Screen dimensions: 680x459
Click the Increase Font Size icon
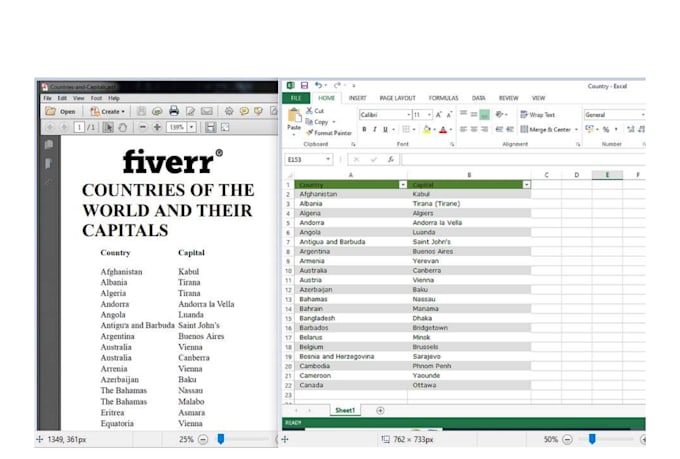pos(439,115)
